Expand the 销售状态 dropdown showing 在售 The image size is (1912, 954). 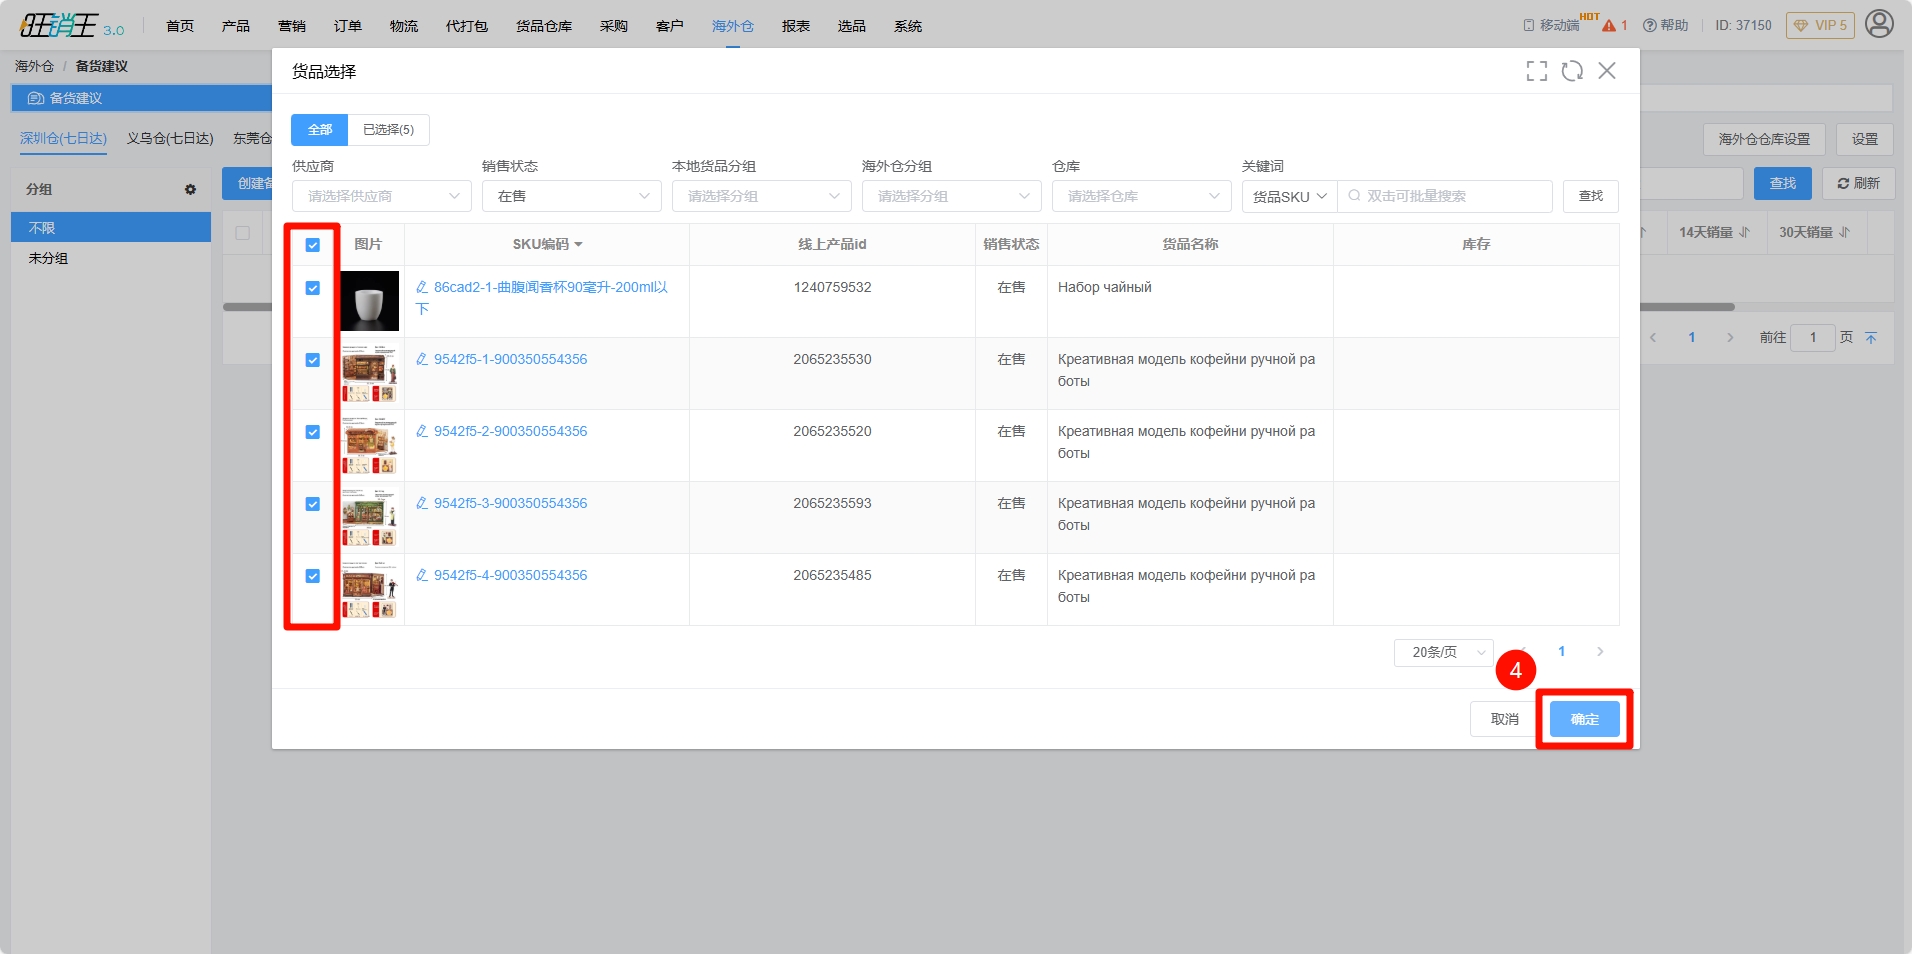point(571,196)
